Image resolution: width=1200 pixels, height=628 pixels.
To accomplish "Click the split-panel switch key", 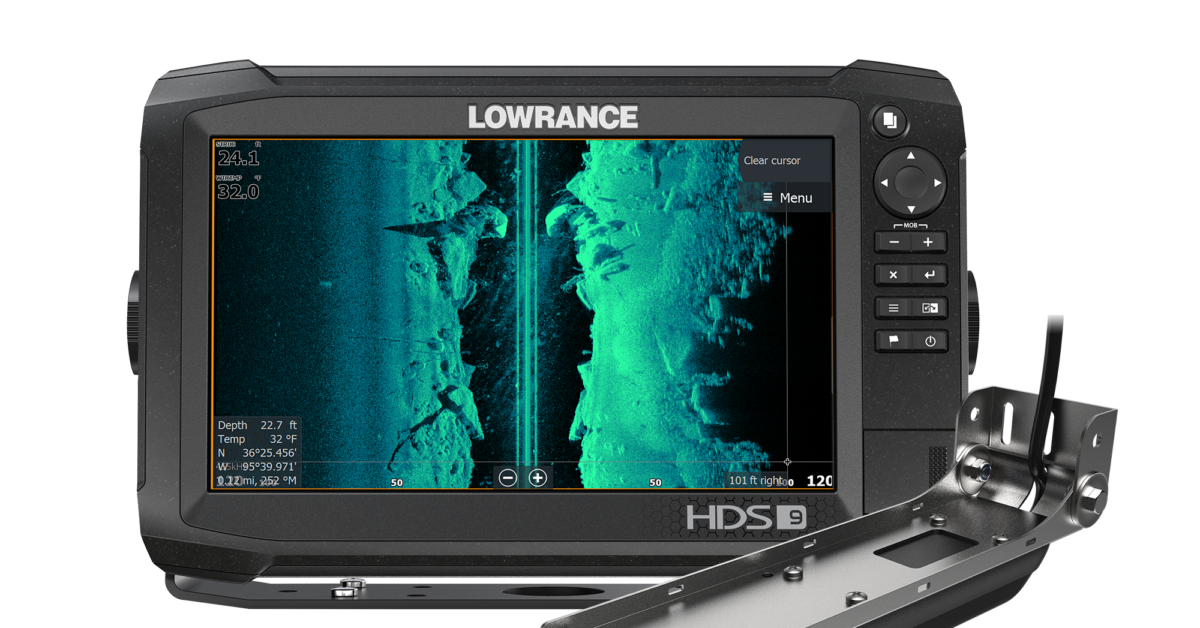I will (929, 308).
